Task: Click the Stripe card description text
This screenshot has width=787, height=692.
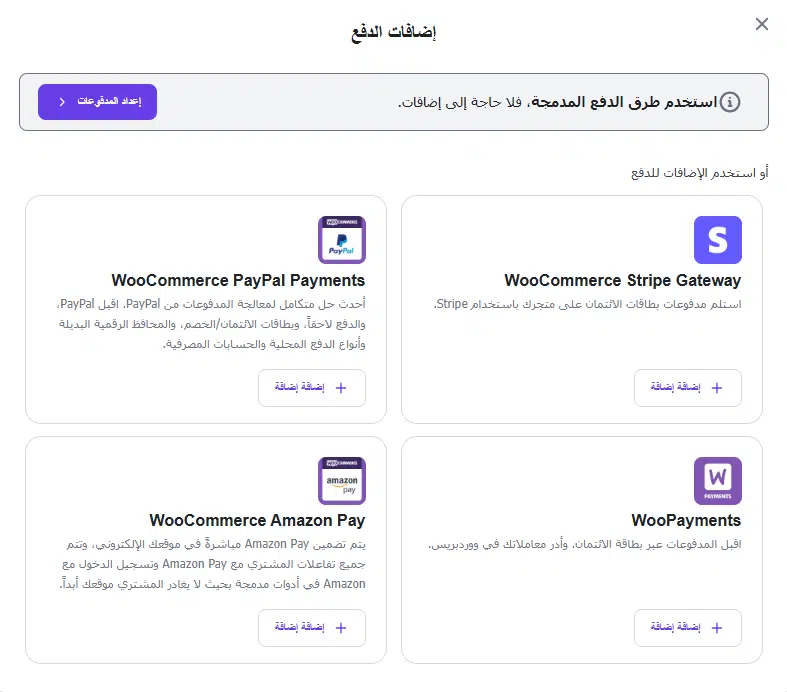Action: click(587, 304)
